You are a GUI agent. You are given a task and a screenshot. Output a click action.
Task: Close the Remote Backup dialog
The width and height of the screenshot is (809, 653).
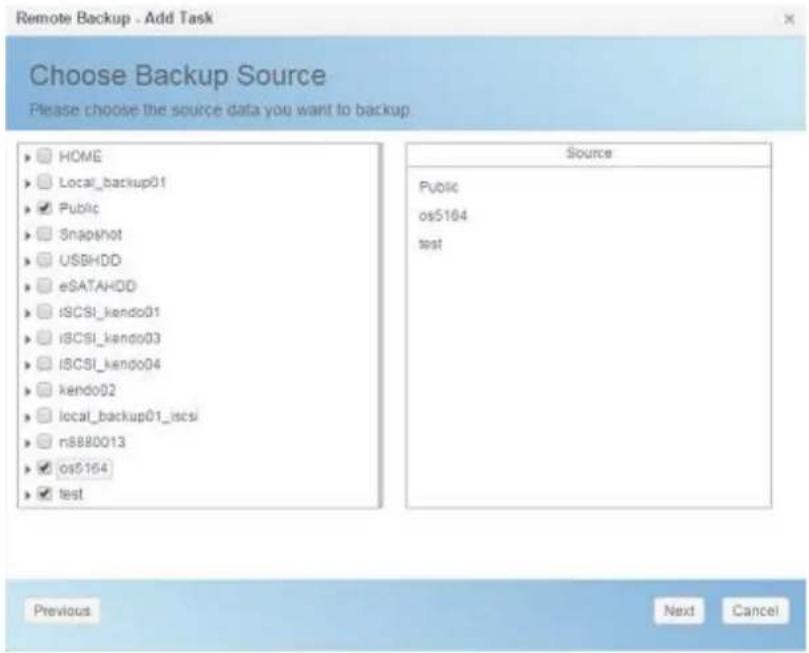pos(789,19)
